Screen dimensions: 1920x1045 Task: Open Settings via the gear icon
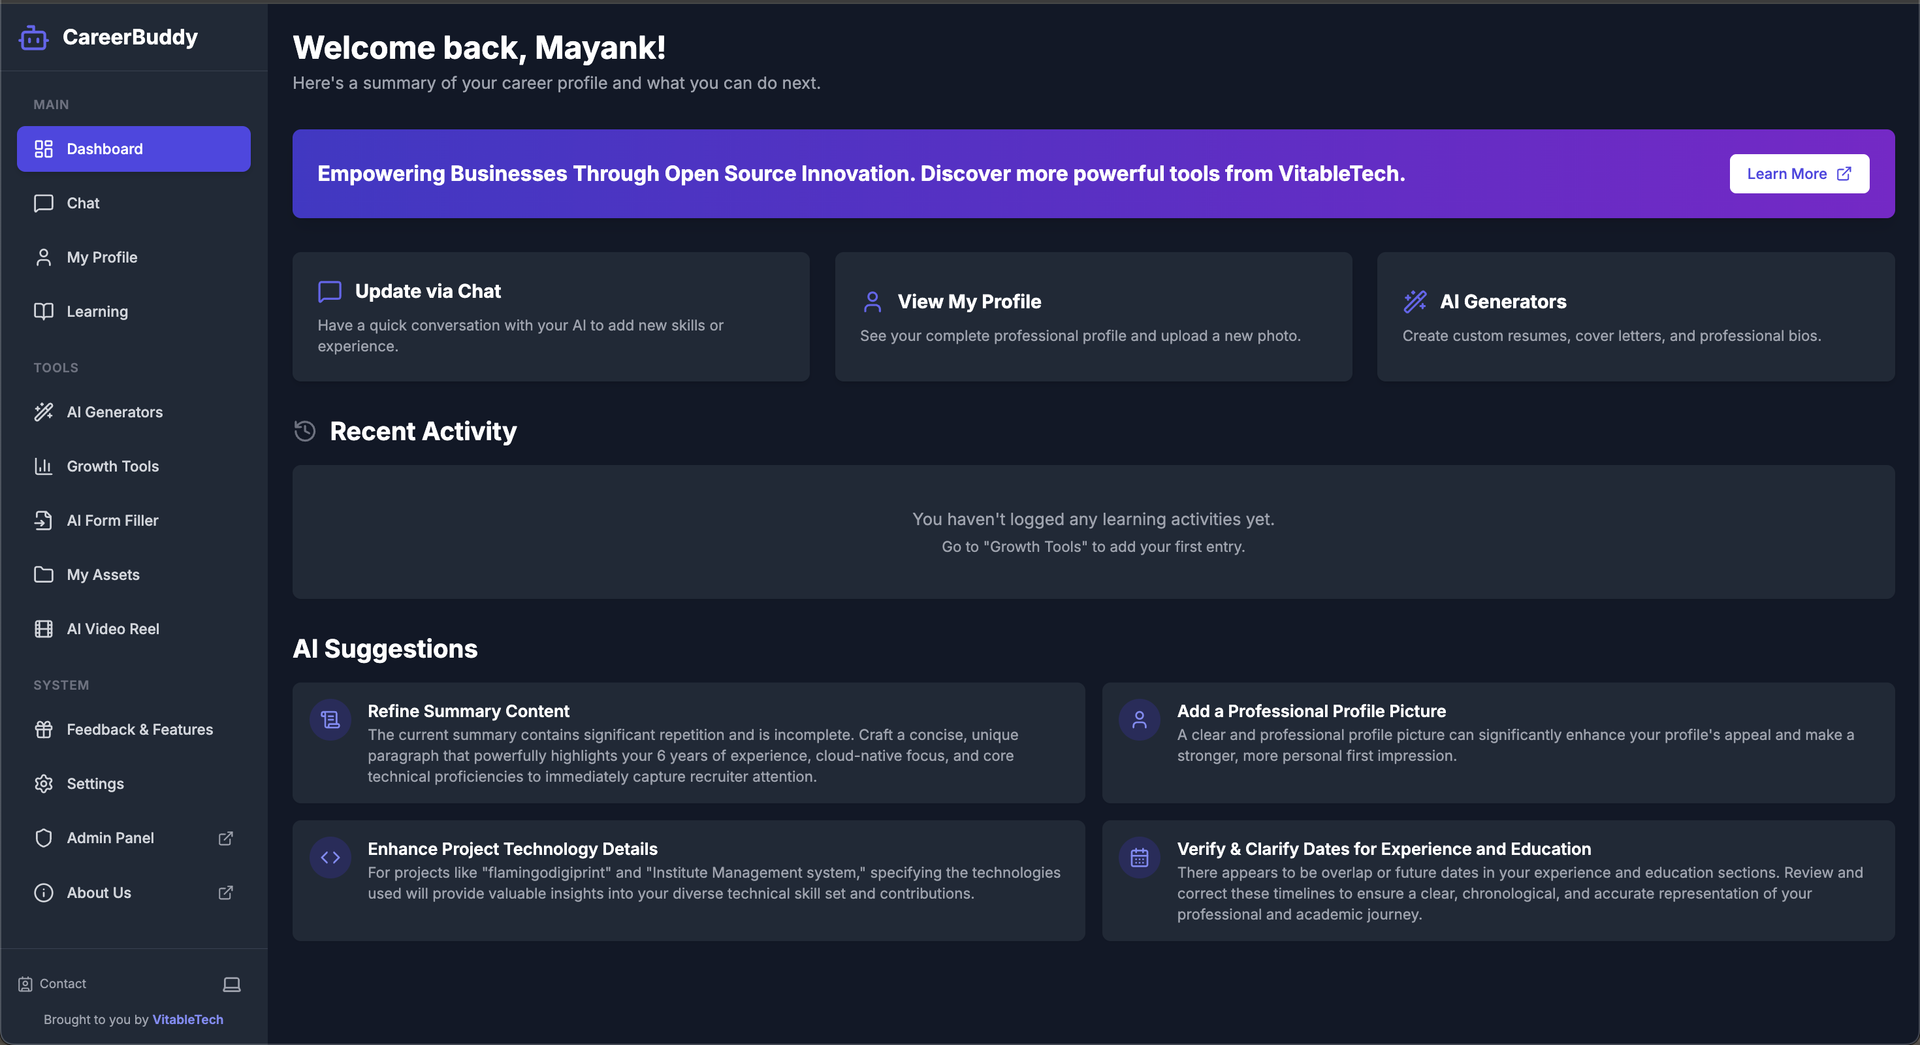coord(44,784)
